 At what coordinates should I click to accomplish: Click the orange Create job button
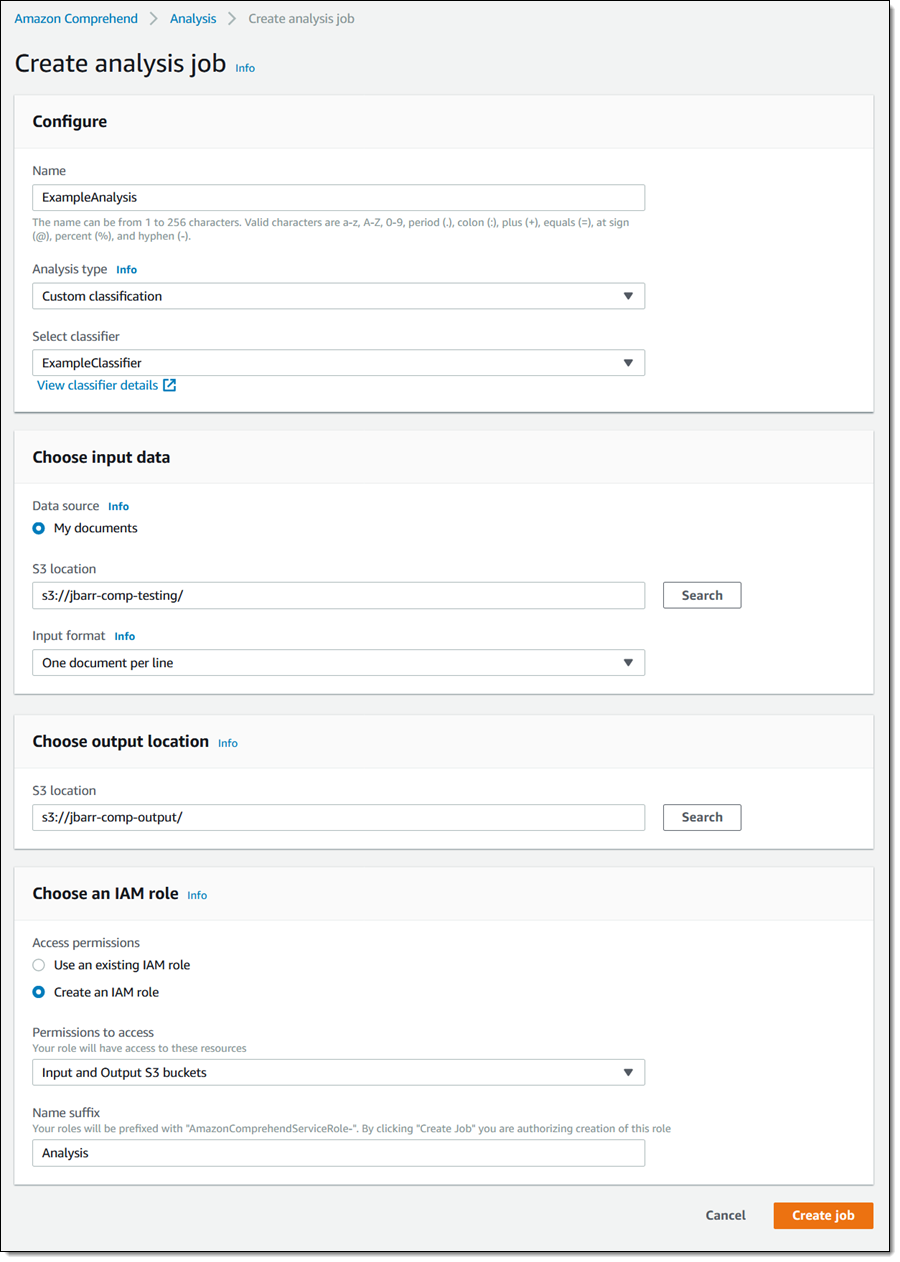[823, 1215]
